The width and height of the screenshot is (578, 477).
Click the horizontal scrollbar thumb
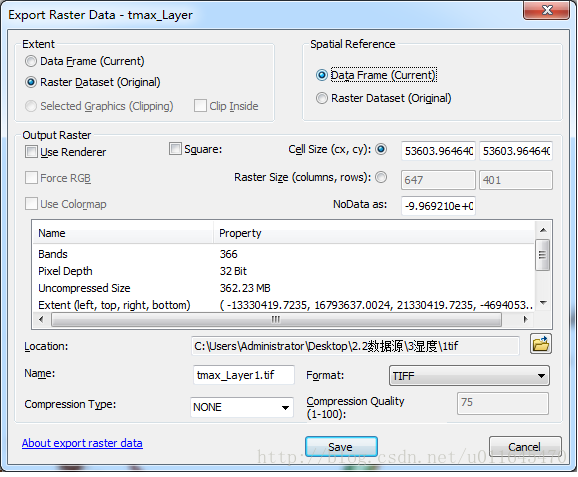click(x=276, y=319)
